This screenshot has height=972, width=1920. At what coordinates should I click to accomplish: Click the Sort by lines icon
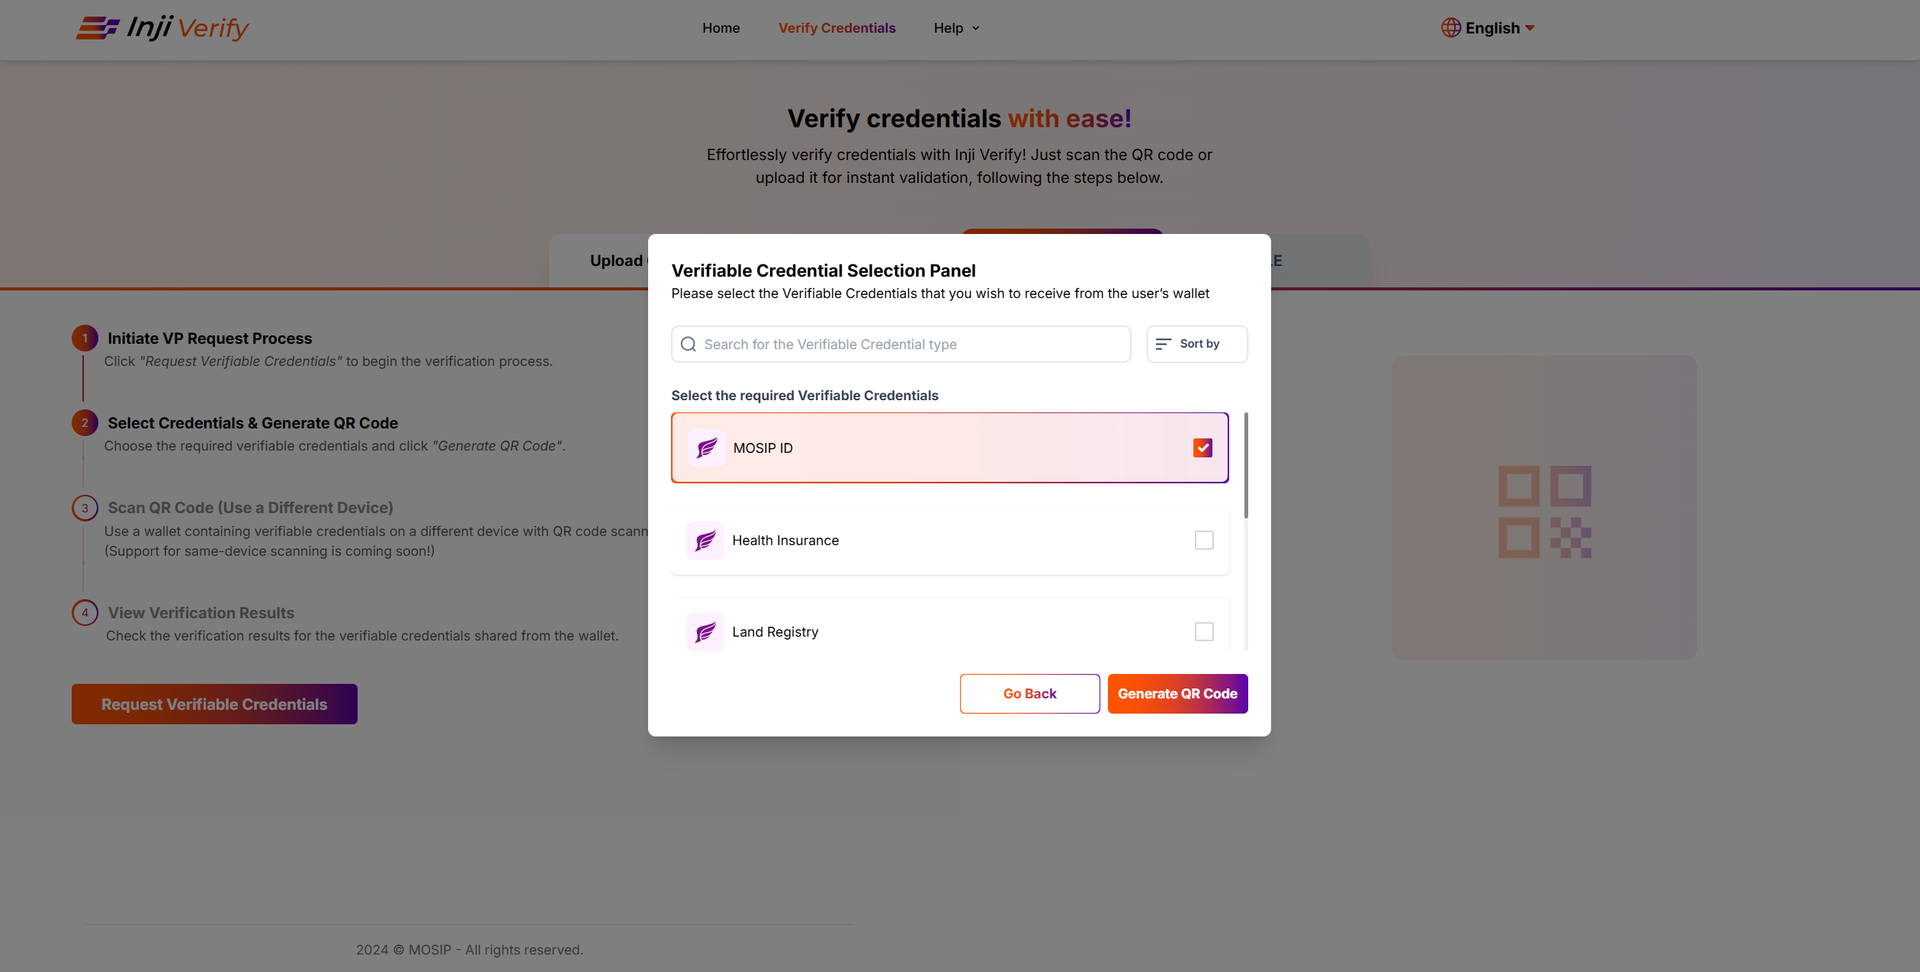pyautogui.click(x=1163, y=344)
